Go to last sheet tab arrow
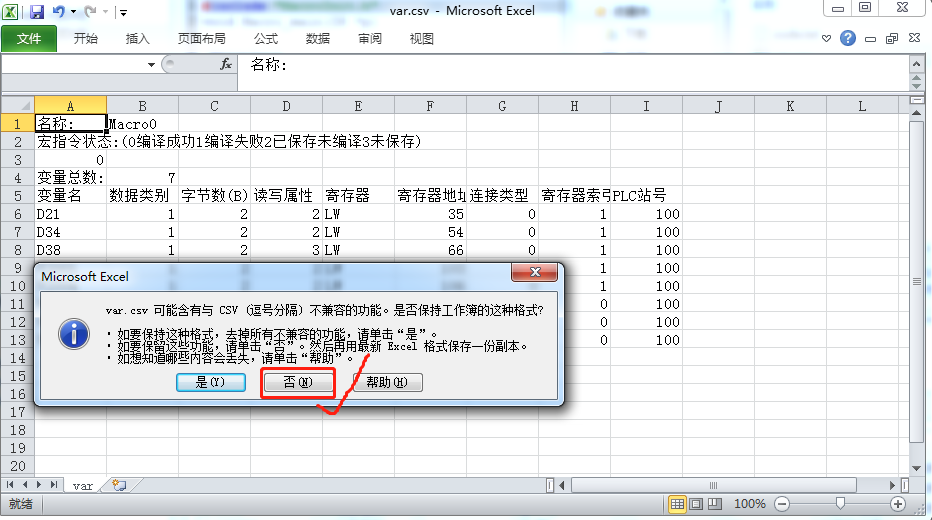This screenshot has height=520, width=932. click(x=53, y=485)
